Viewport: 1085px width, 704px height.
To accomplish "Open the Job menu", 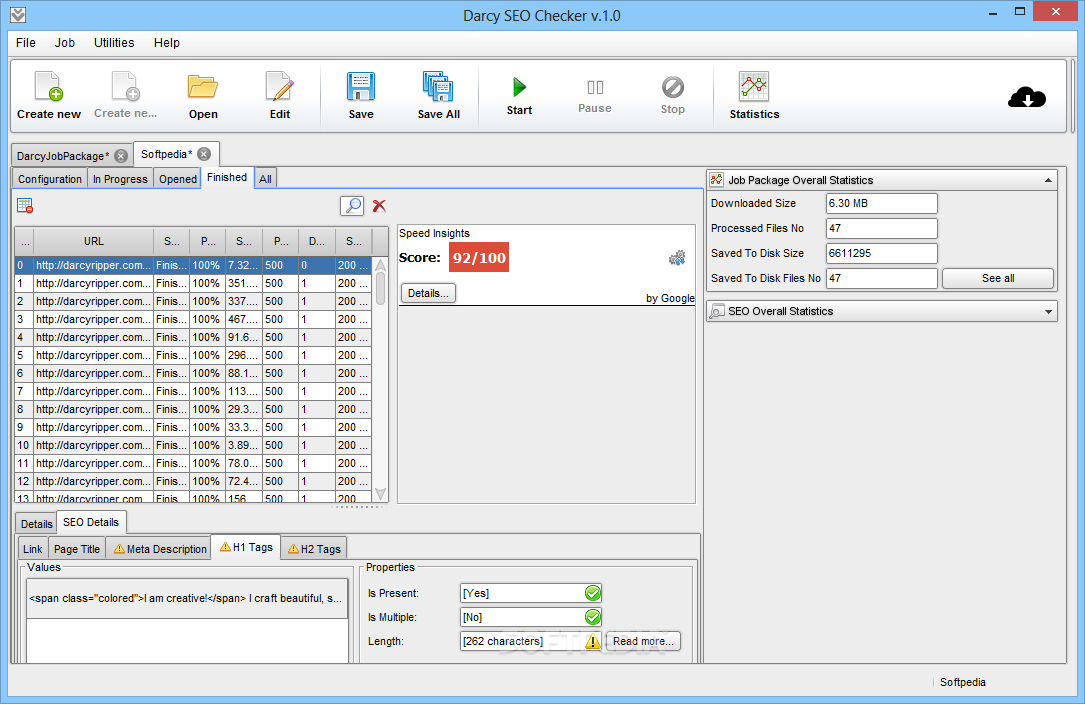I will point(65,42).
